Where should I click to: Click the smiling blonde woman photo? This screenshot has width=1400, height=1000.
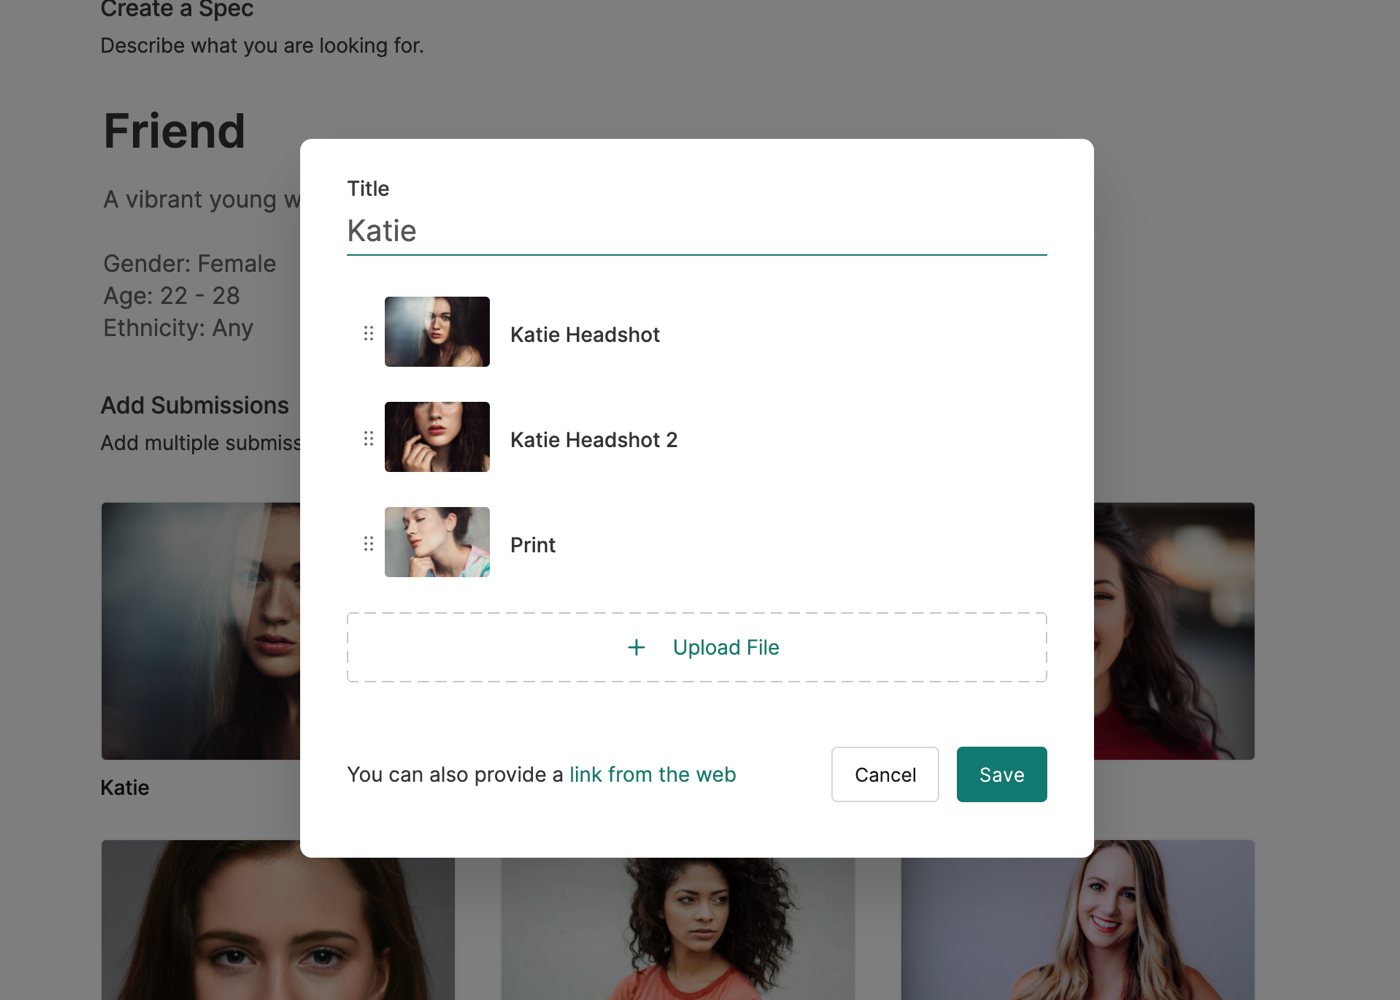pyautogui.click(x=1078, y=922)
